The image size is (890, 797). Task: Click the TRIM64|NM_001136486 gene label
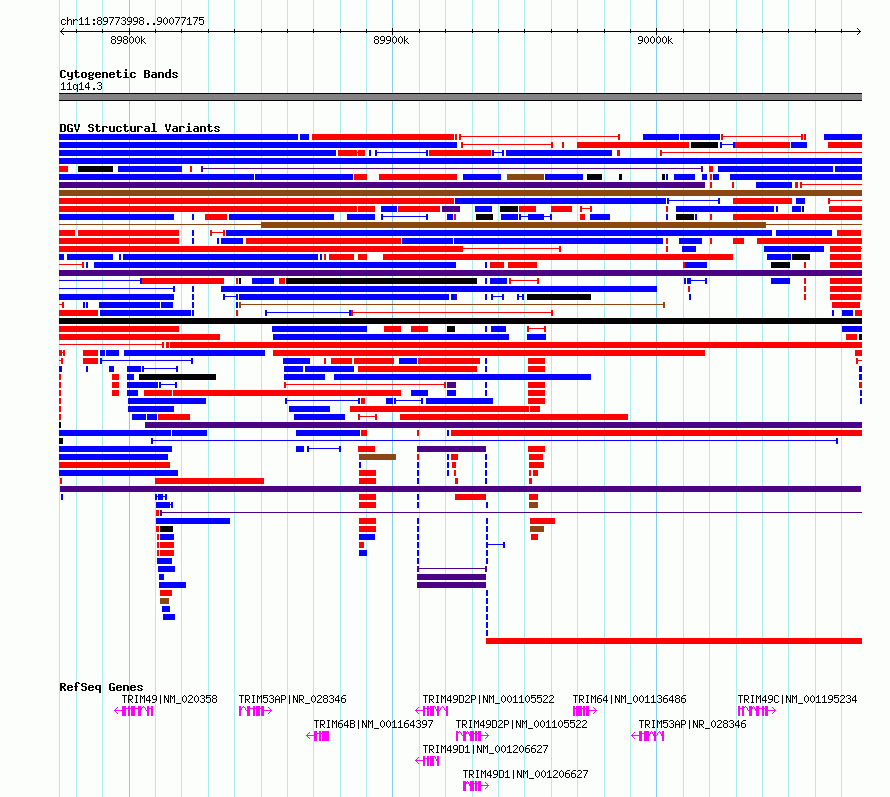(629, 699)
